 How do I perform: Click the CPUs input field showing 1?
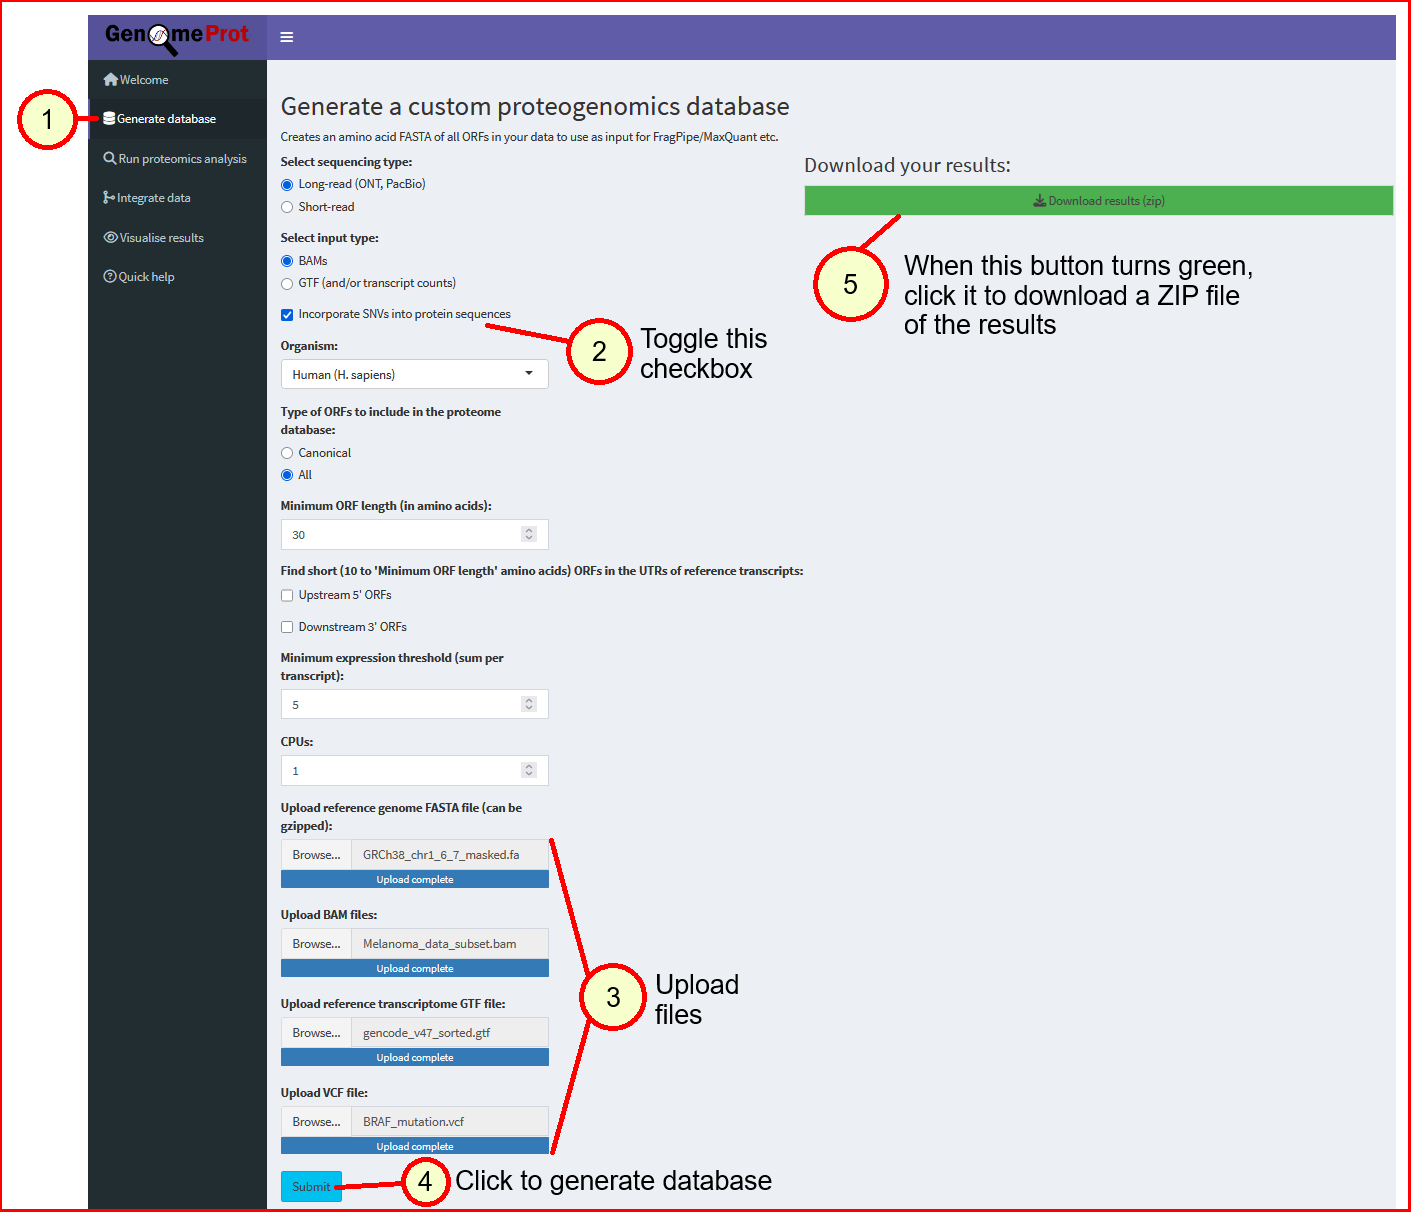(x=415, y=770)
